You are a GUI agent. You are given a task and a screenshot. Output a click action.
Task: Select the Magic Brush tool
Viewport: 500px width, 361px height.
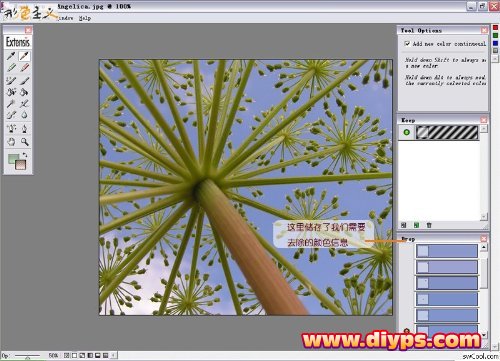point(11,80)
